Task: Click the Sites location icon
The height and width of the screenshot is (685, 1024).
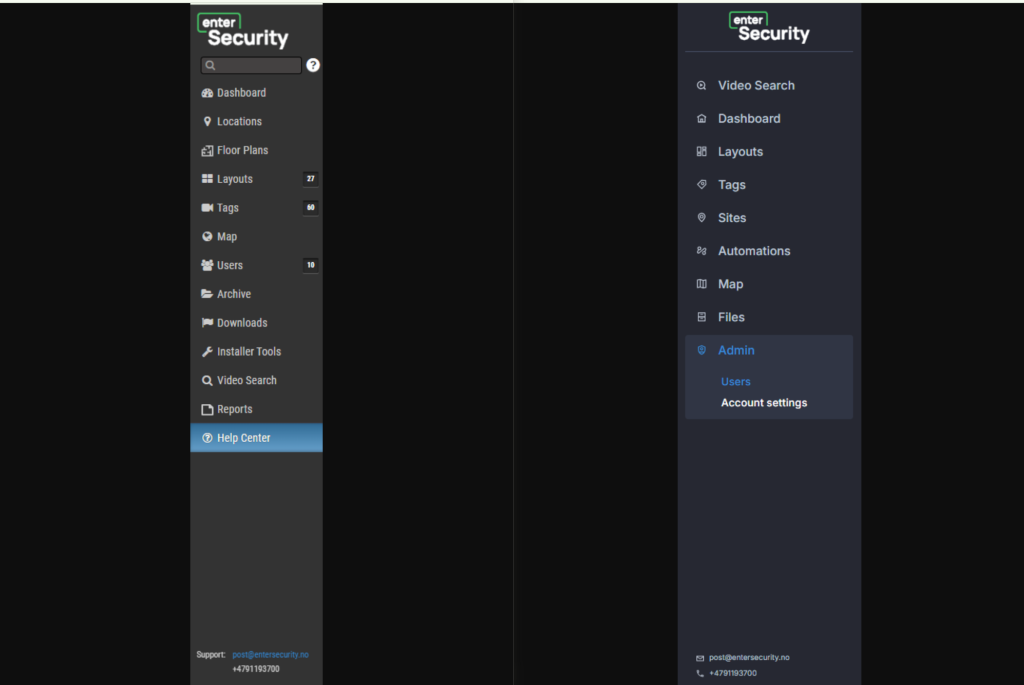Action: (x=701, y=218)
